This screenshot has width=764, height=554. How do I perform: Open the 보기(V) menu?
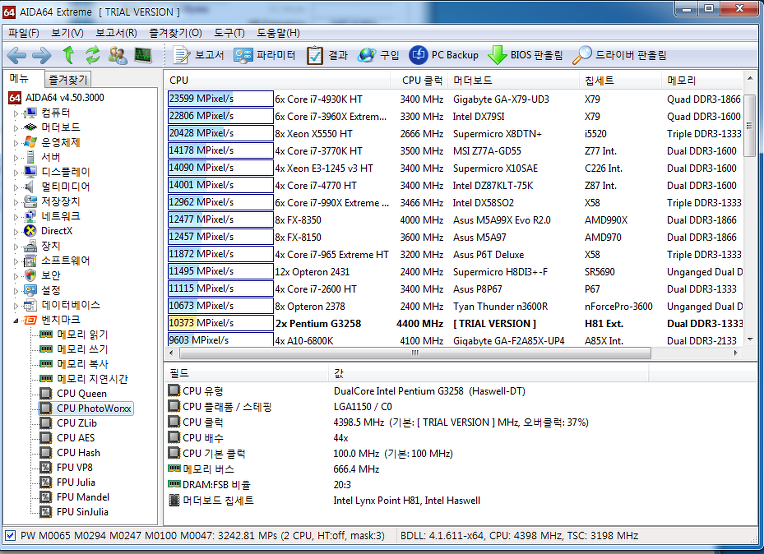click(x=67, y=33)
